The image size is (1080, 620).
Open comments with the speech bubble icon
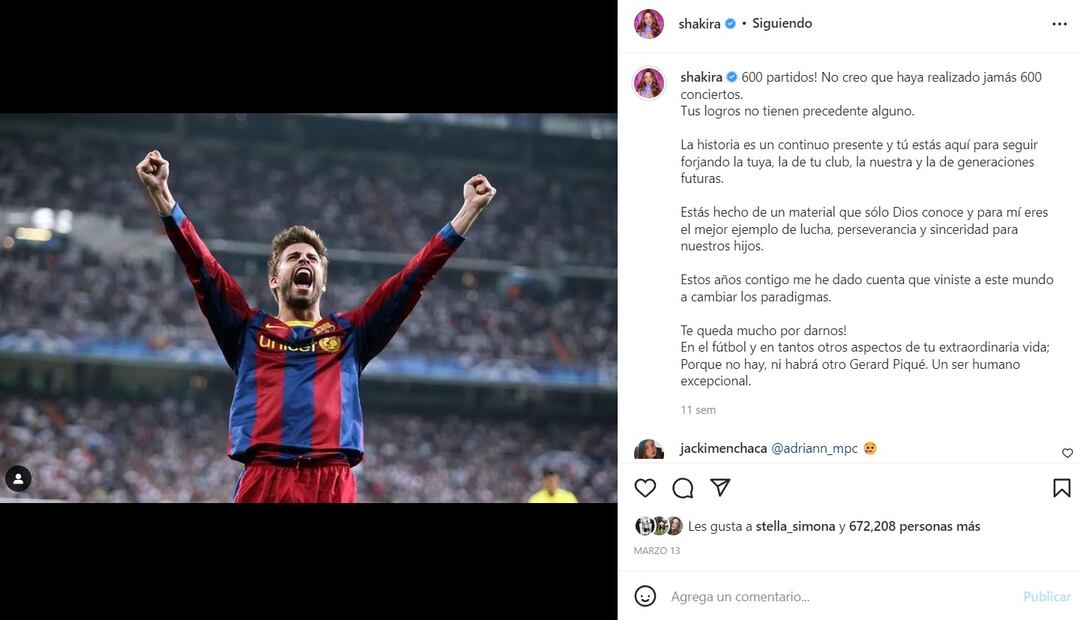point(683,488)
